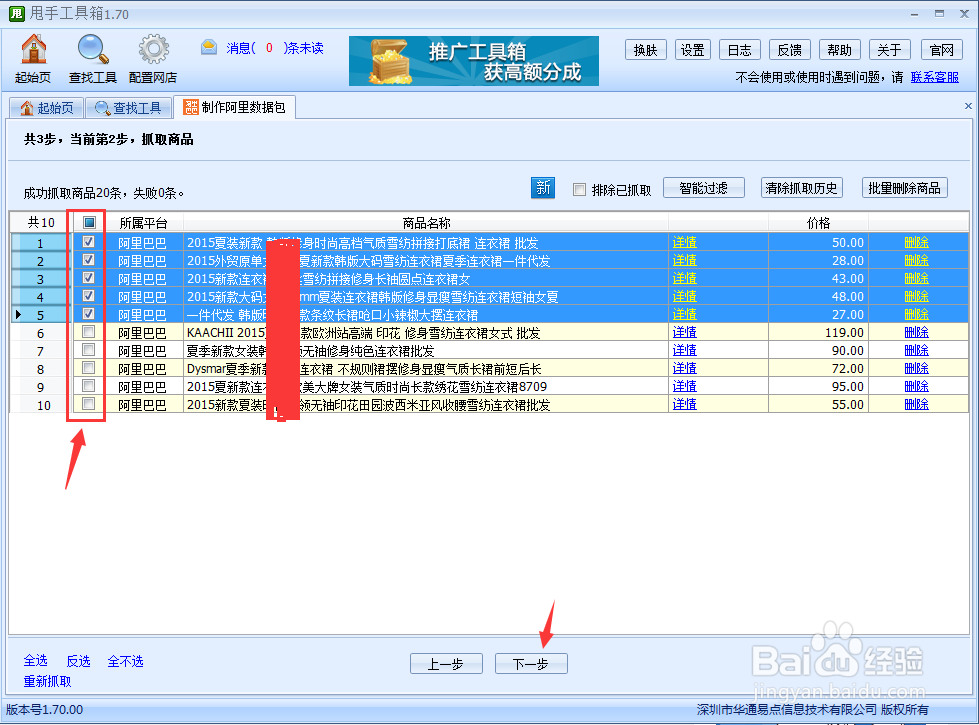Click 删除 on the last product row
Screen dimensions: 979x725
click(916, 403)
